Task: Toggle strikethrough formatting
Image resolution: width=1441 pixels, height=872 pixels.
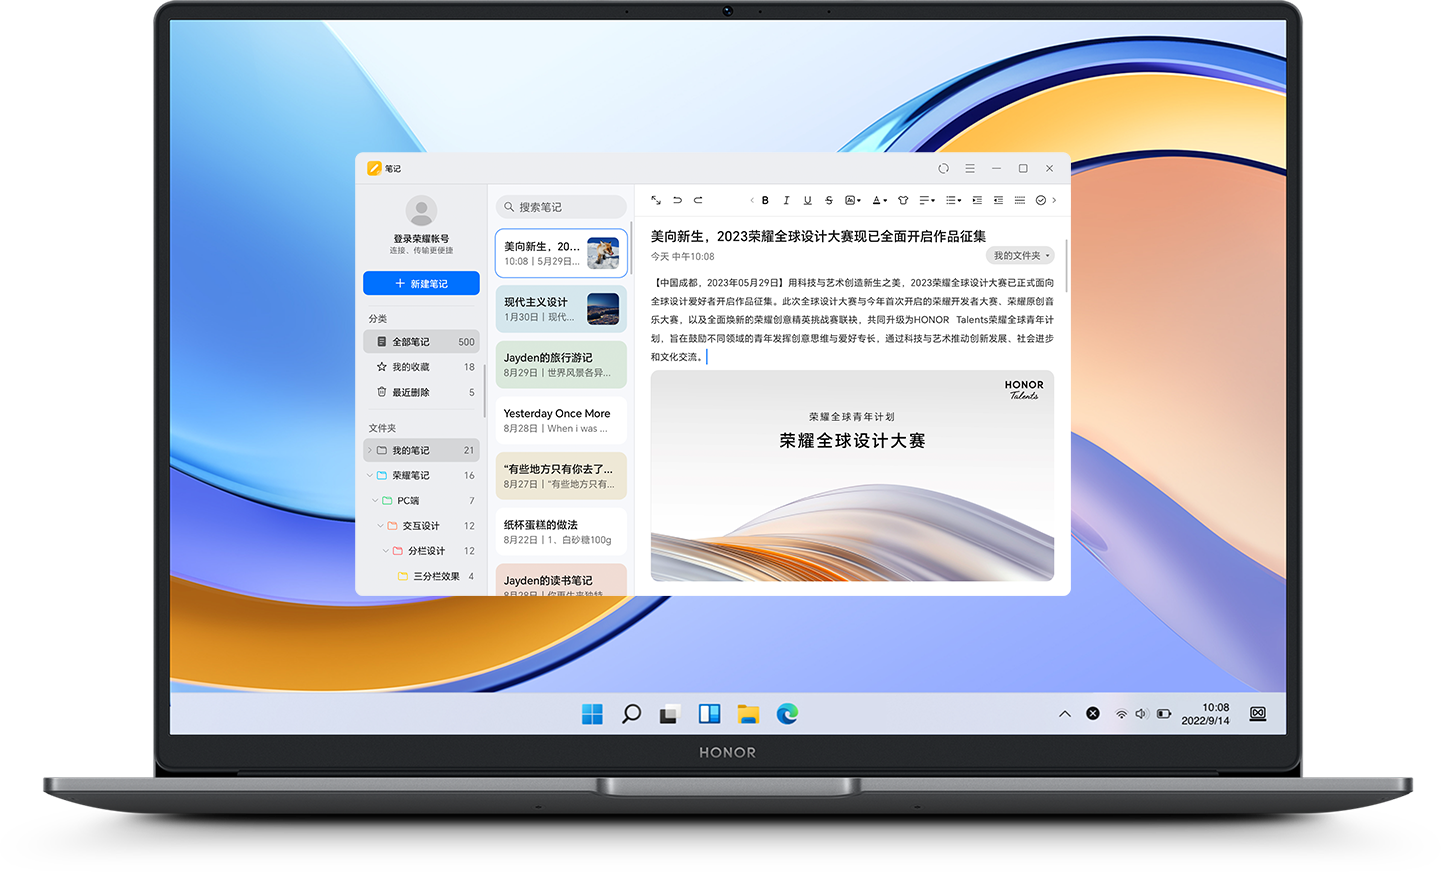Action: (828, 200)
